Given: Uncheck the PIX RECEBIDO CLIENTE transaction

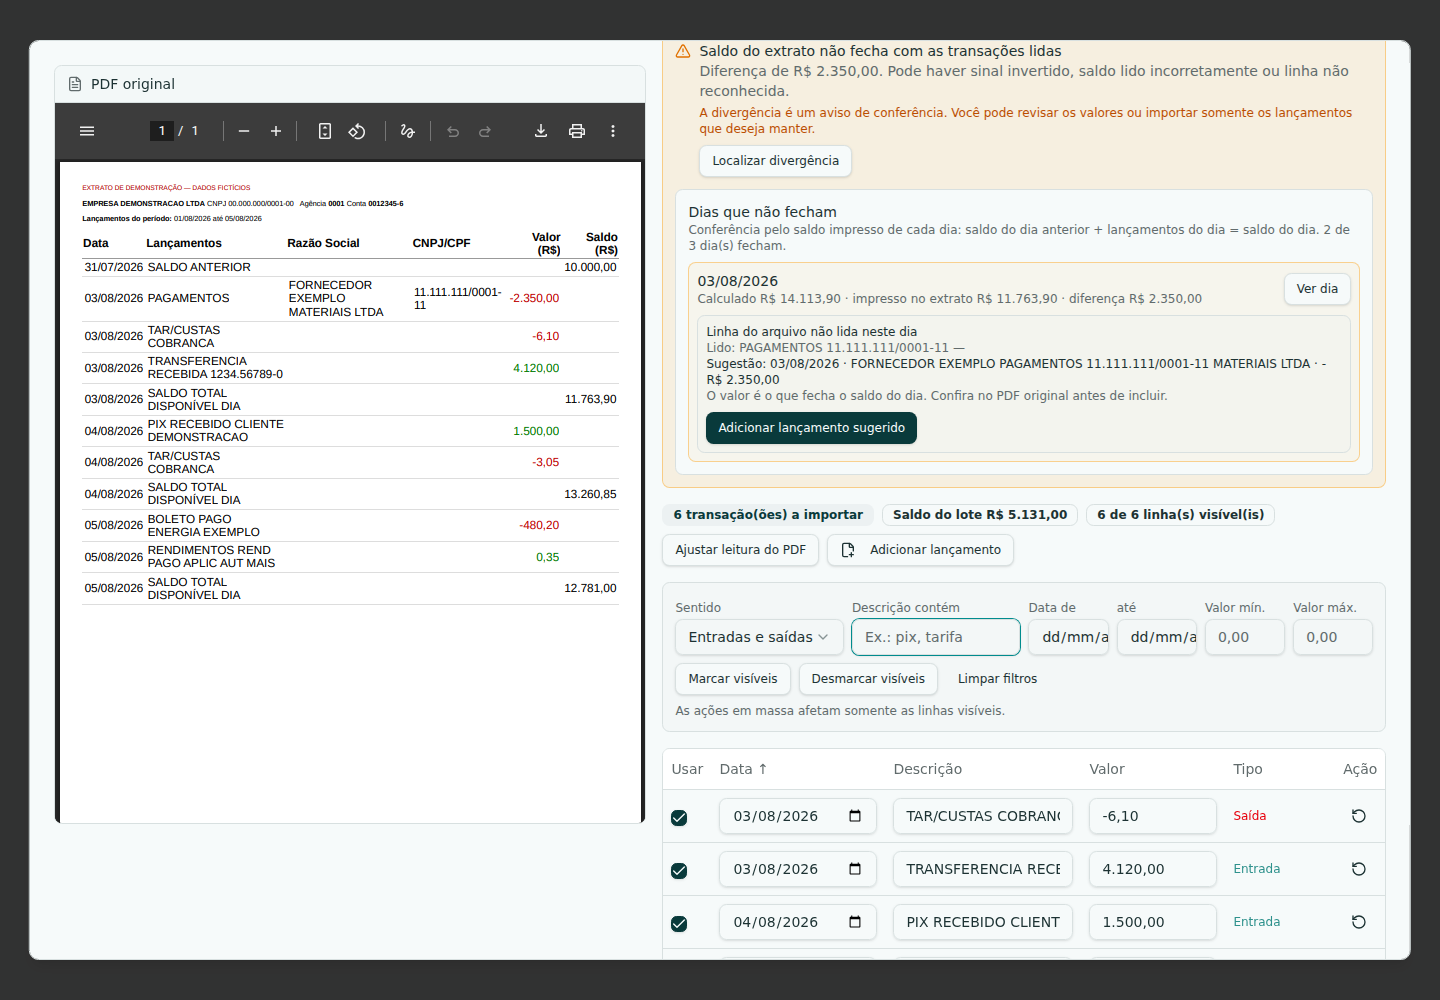Looking at the screenshot, I should pyautogui.click(x=679, y=924).
